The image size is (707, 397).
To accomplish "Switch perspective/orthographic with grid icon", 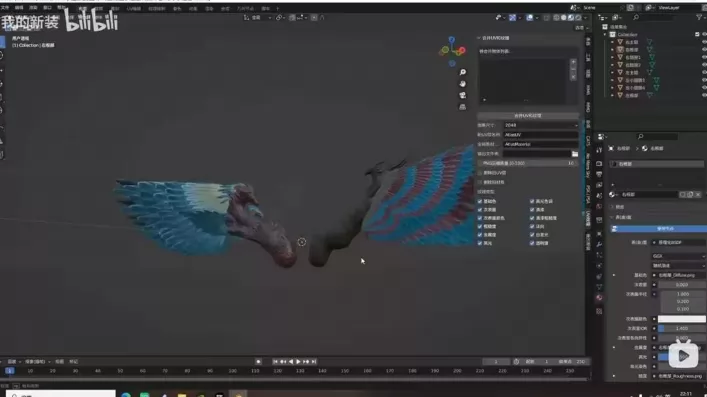I will click(463, 107).
